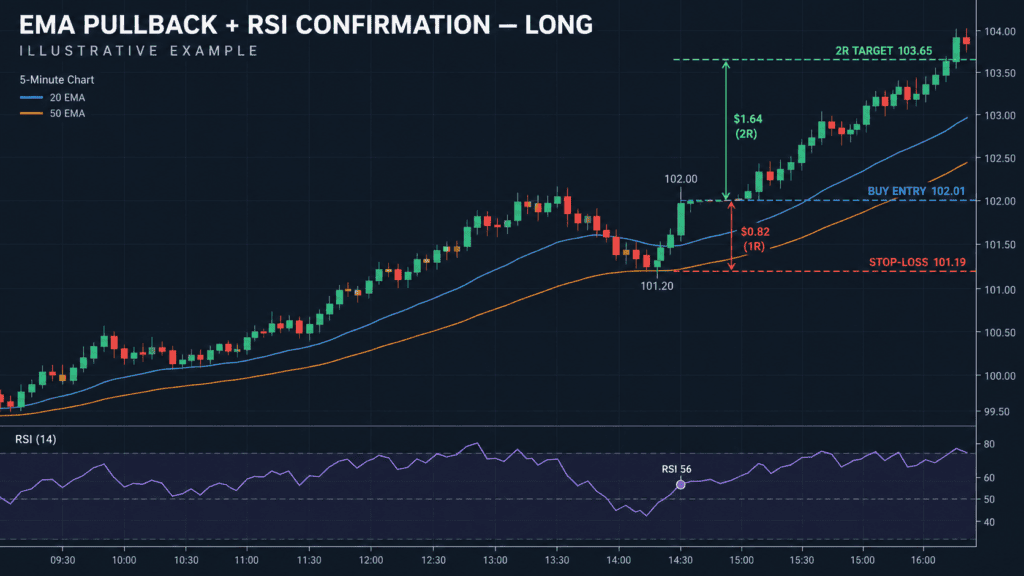The image size is (1024, 576).
Task: Click the 101.00 price axis label
Action: (x=1000, y=290)
